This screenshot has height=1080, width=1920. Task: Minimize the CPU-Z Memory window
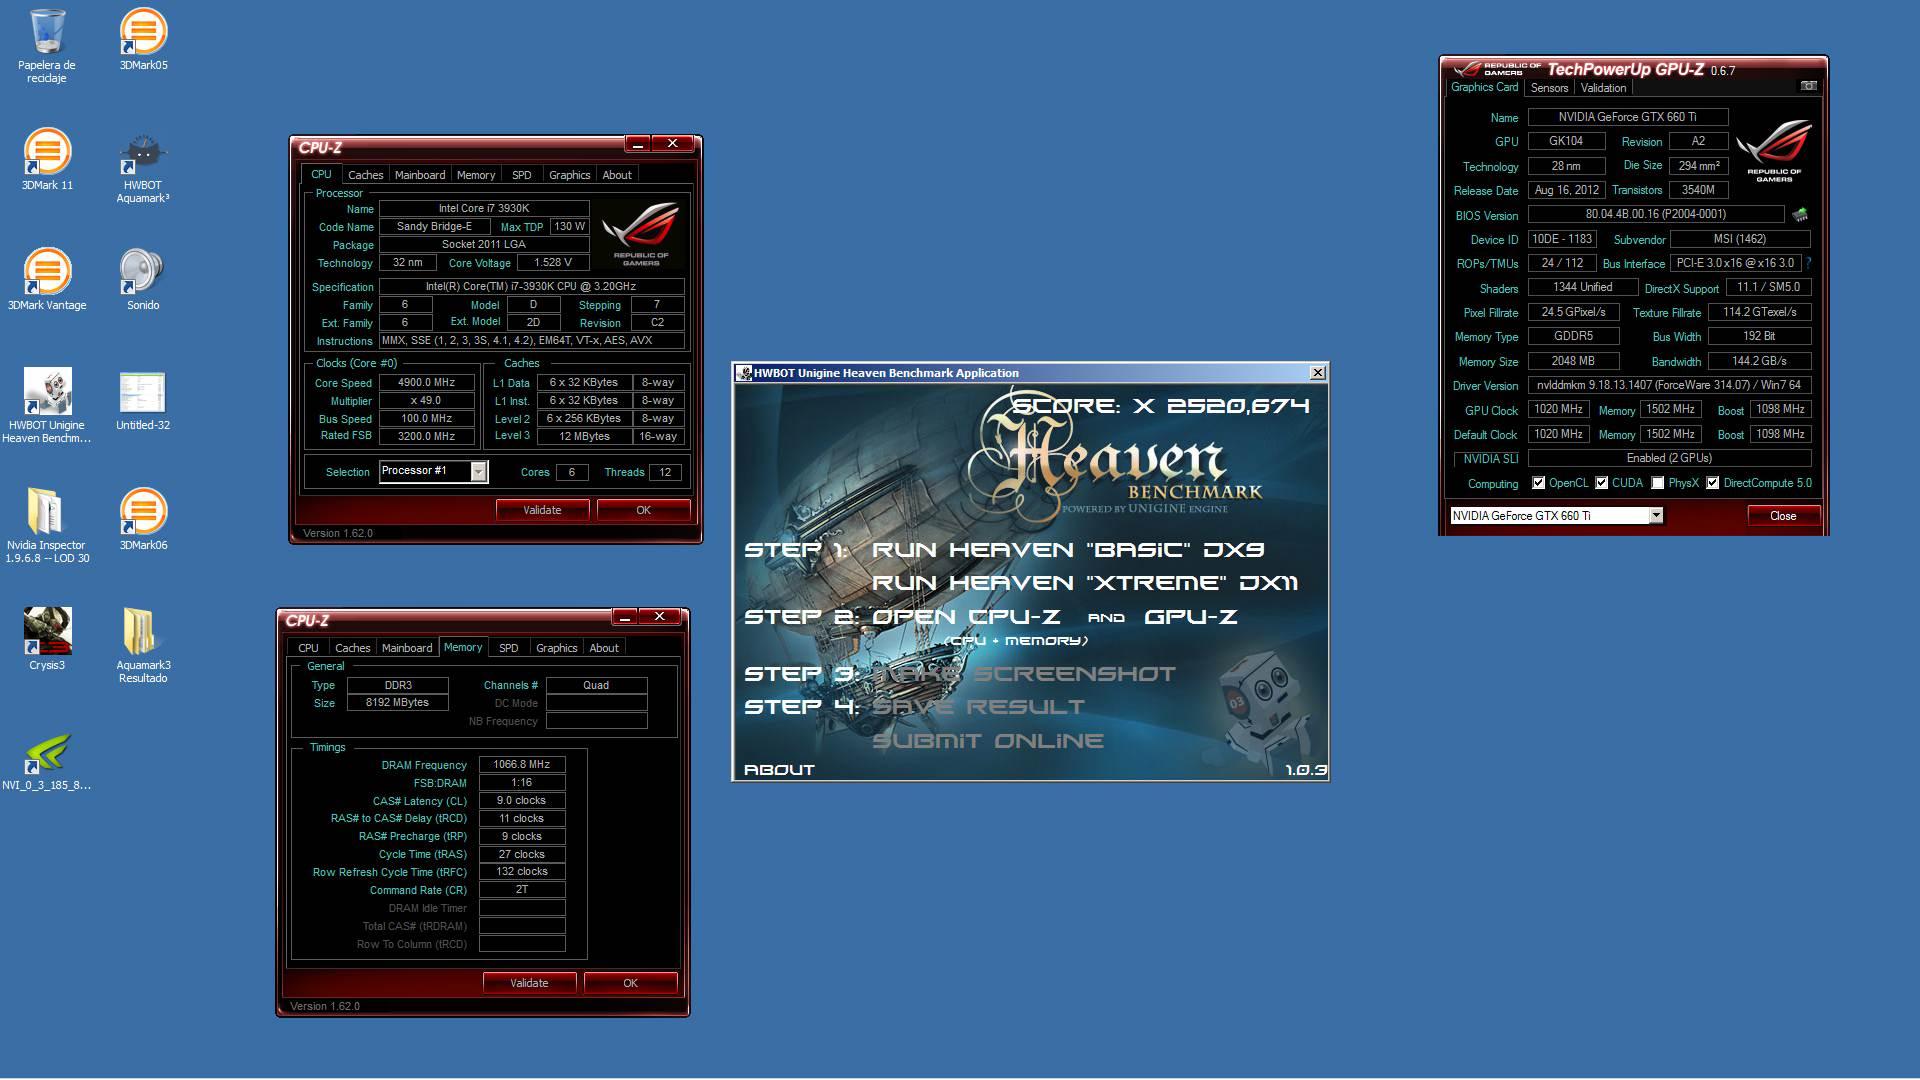(624, 617)
